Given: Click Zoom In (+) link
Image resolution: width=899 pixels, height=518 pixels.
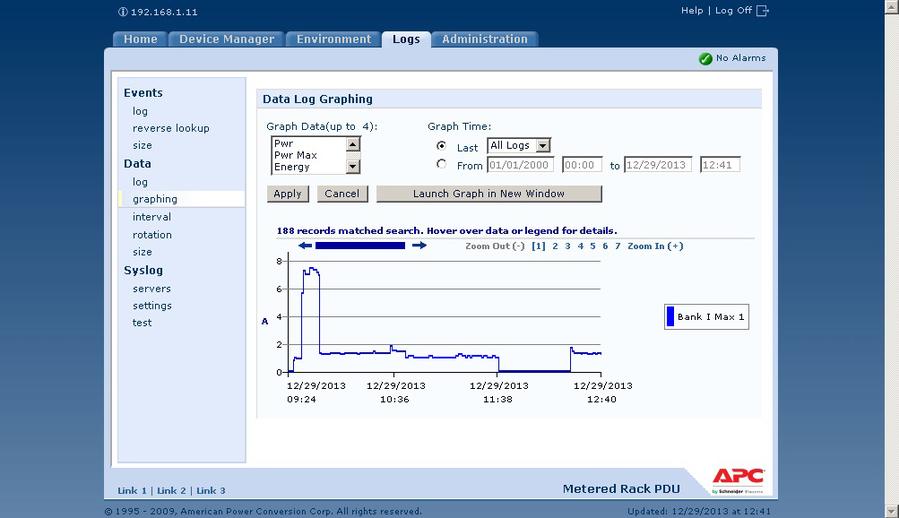Looking at the screenshot, I should [x=655, y=246].
